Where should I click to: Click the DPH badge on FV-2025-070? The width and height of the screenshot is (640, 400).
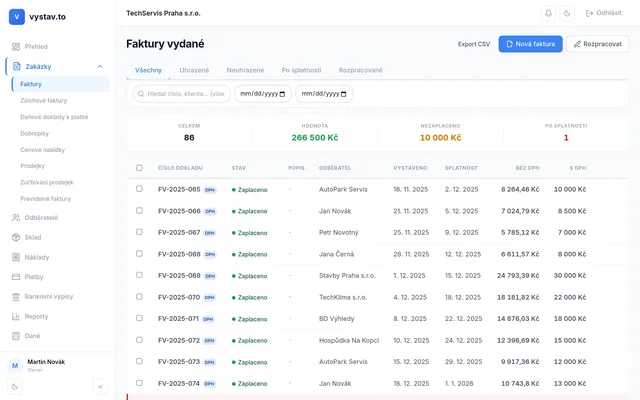209,298
